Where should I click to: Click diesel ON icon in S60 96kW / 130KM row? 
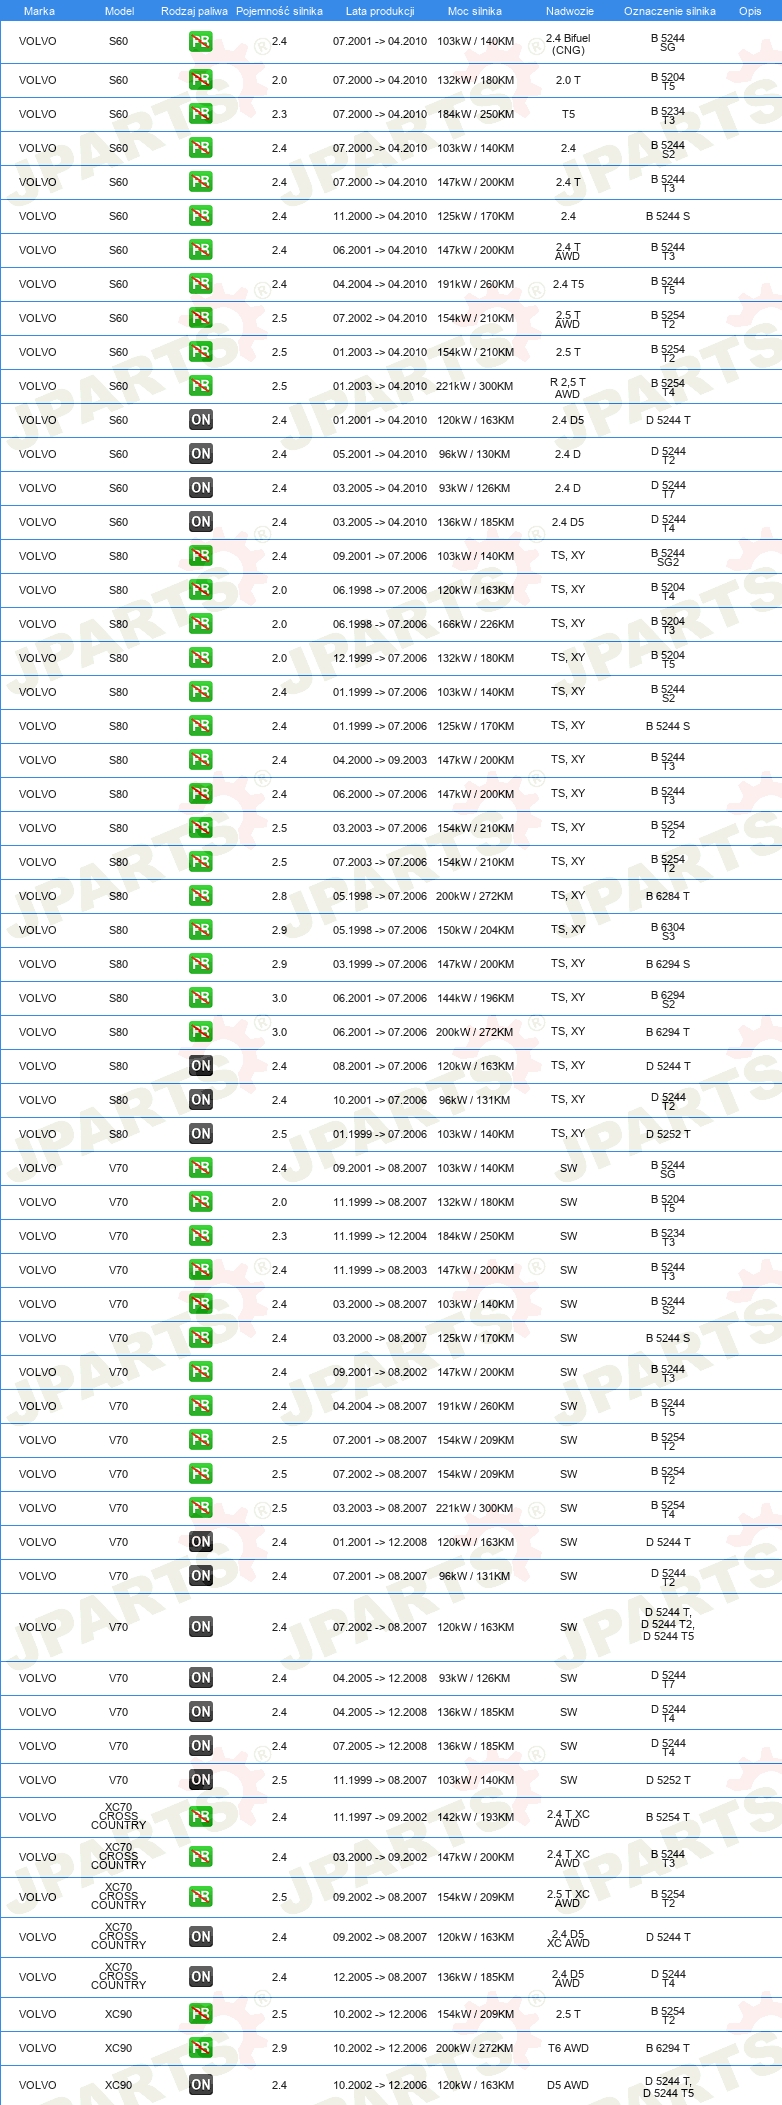201,454
